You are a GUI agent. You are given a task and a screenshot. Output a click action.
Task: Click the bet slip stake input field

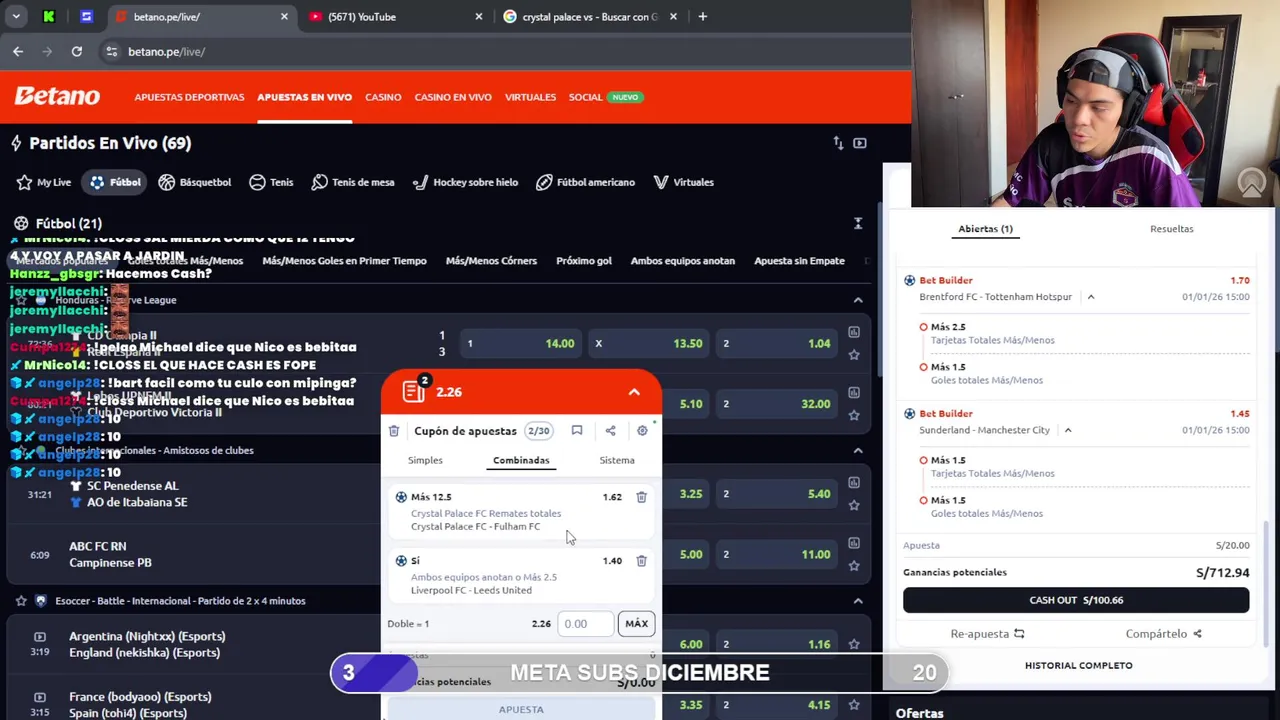click(x=585, y=624)
